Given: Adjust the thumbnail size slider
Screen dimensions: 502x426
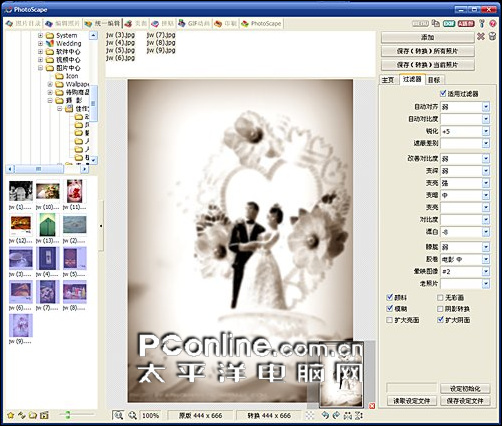Looking at the screenshot, I should tap(68, 415).
